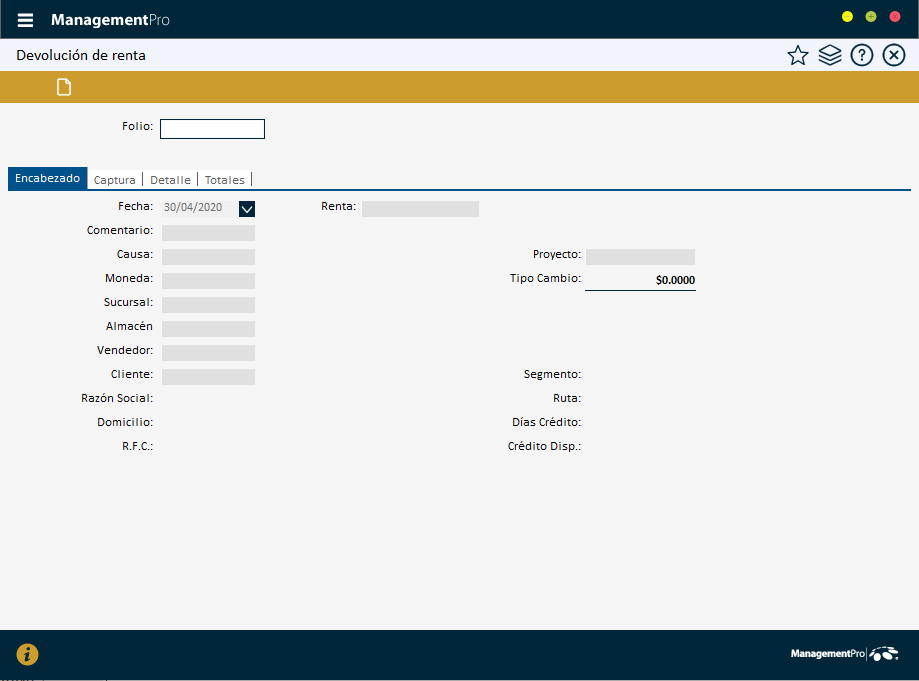Create a new document from the toolbar

pyautogui.click(x=64, y=87)
